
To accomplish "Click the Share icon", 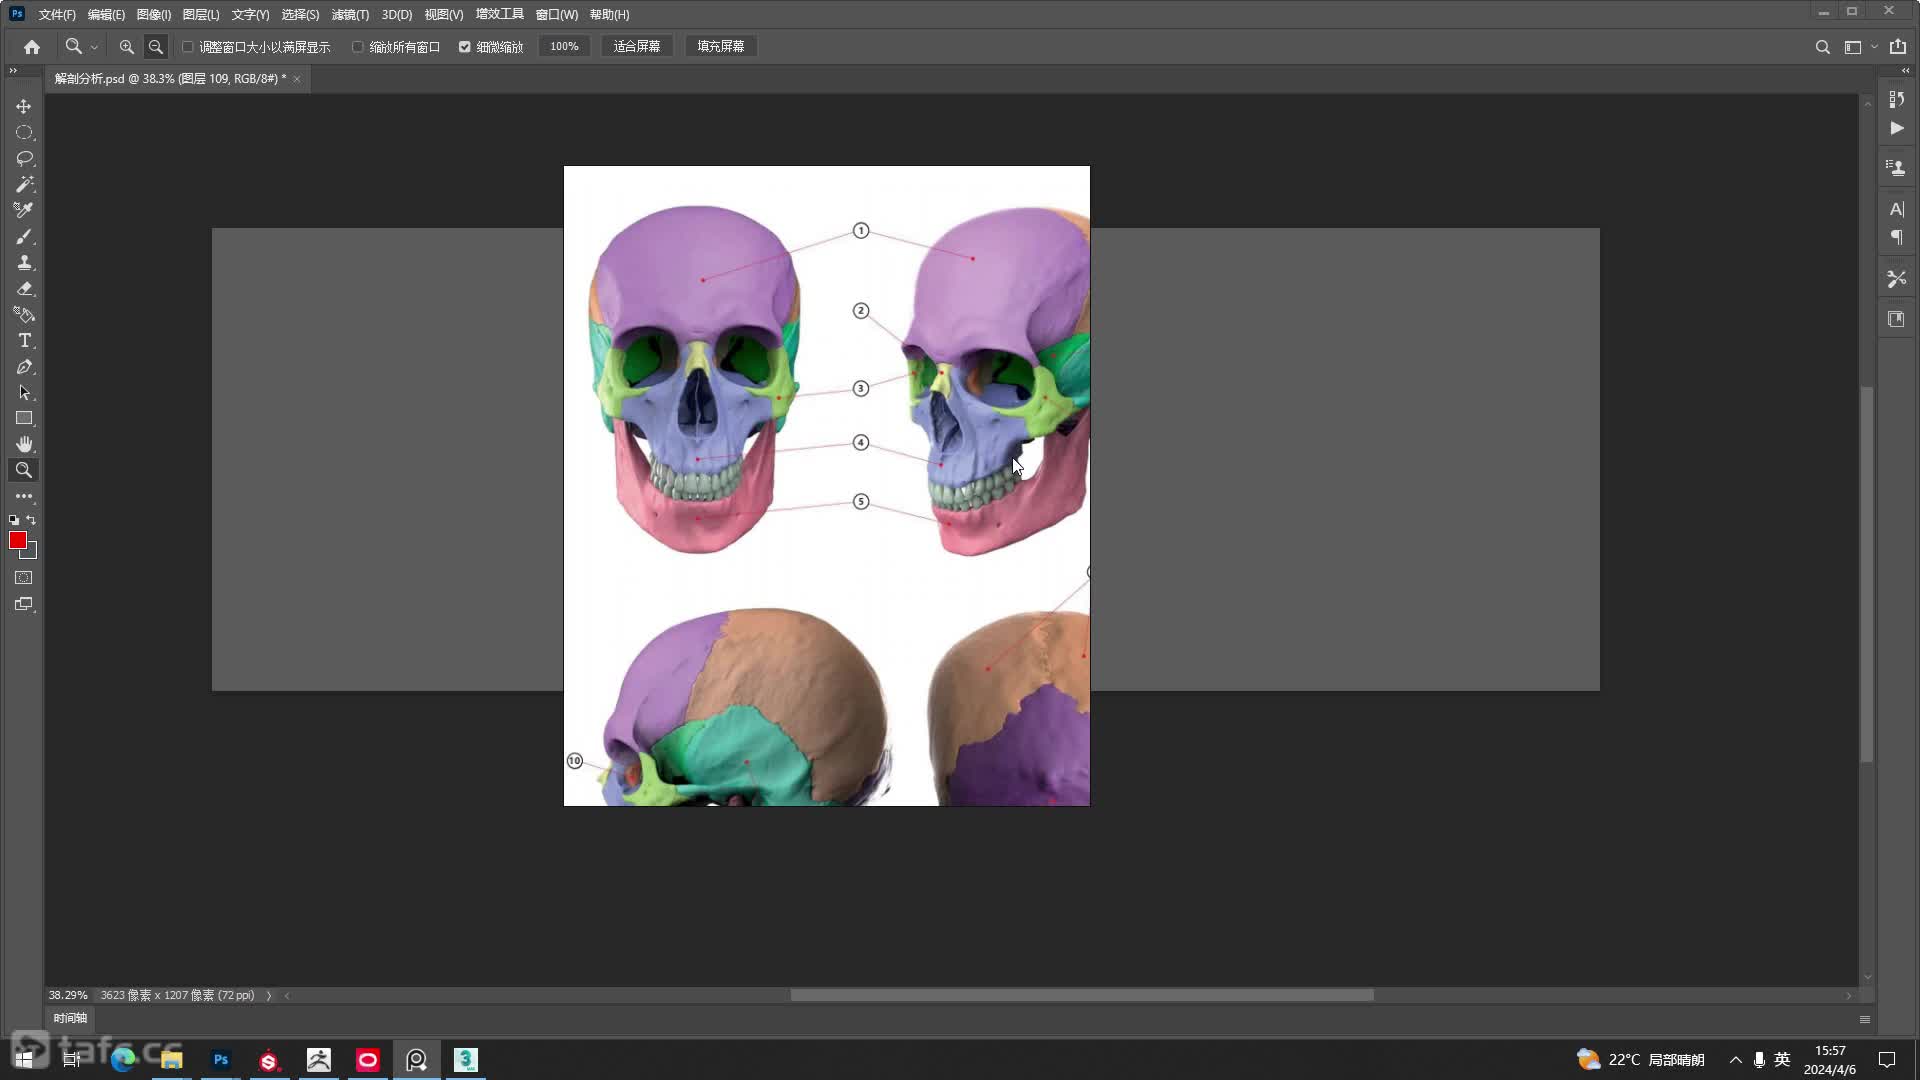I will (1897, 47).
